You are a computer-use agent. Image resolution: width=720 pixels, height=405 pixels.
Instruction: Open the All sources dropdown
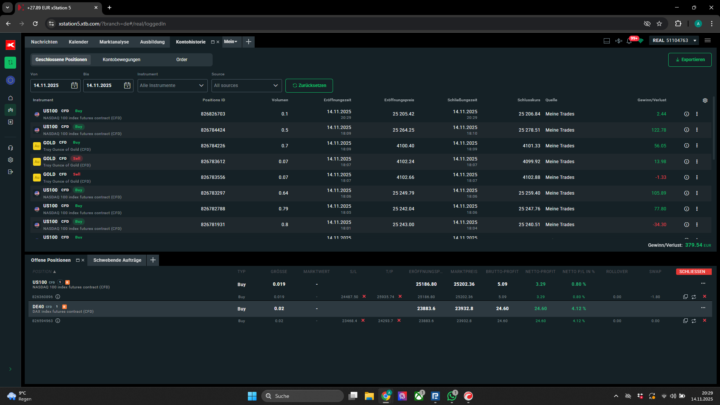pyautogui.click(x=246, y=85)
